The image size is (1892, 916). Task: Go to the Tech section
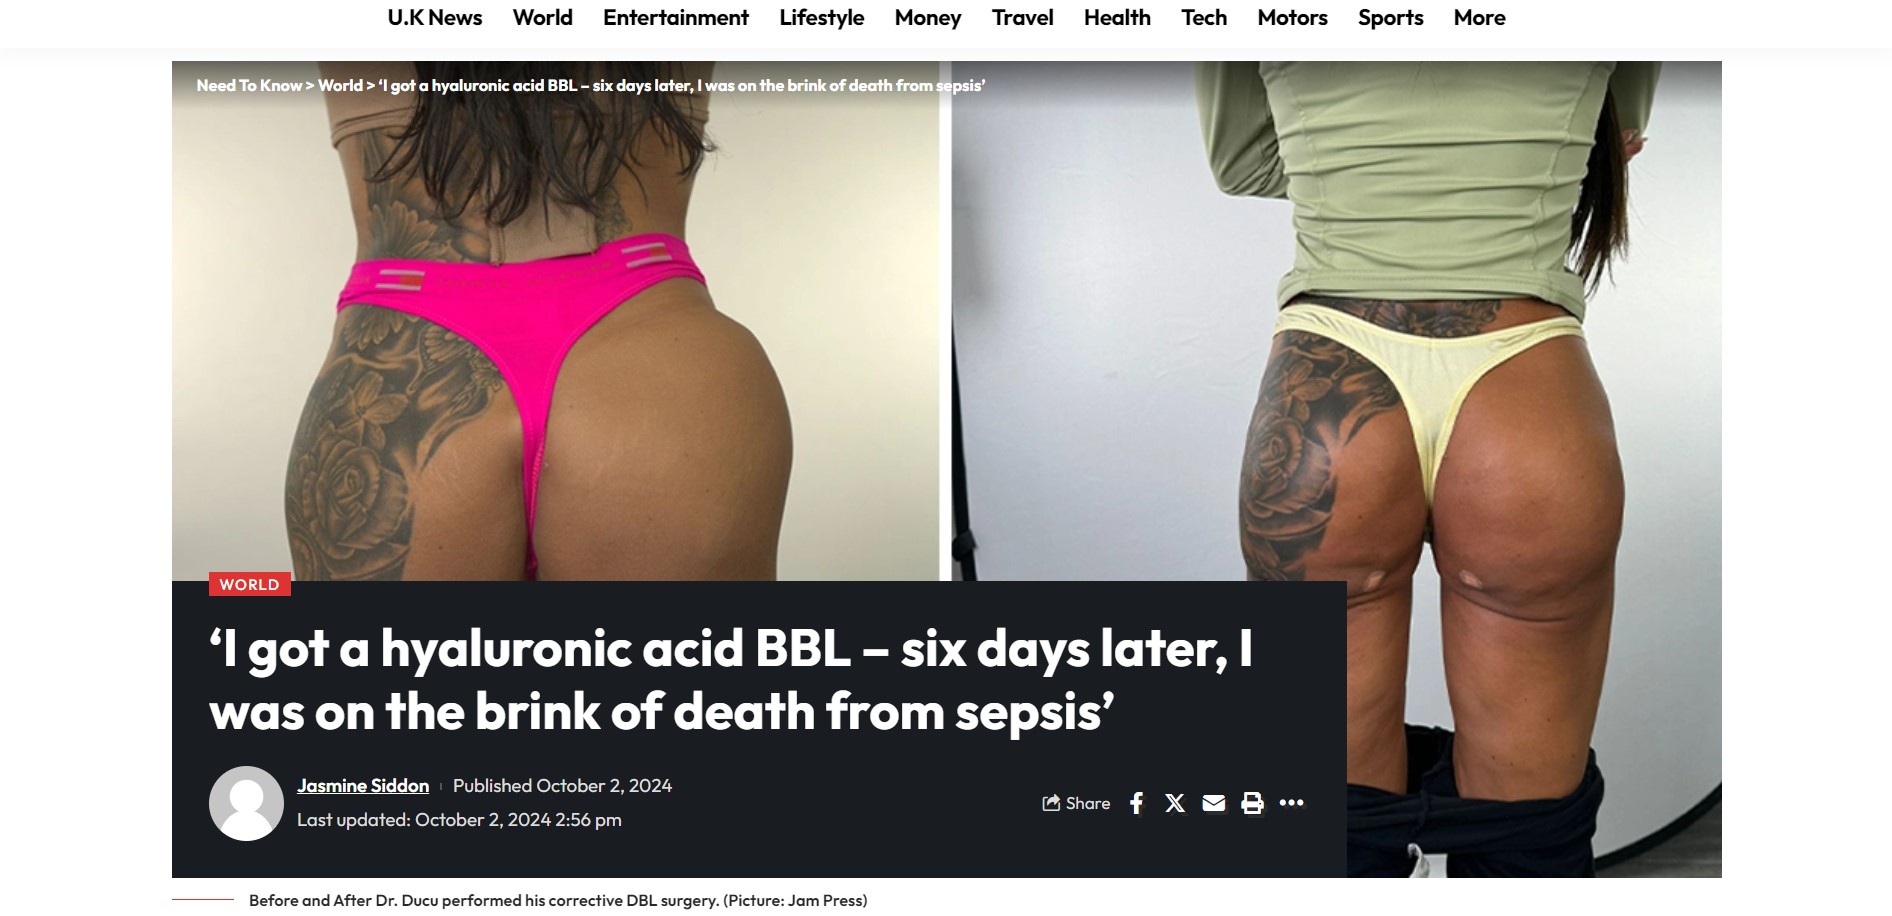click(1204, 18)
